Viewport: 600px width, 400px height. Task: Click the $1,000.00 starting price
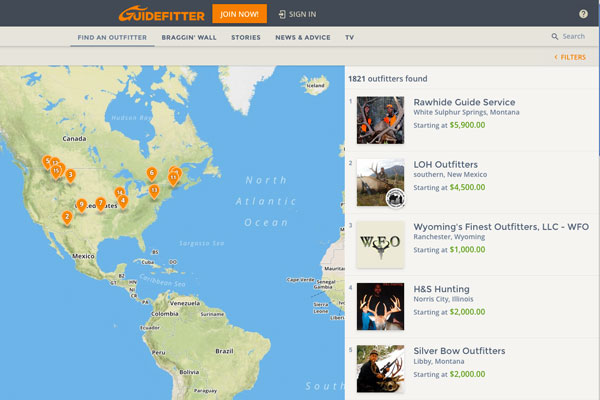coord(467,250)
